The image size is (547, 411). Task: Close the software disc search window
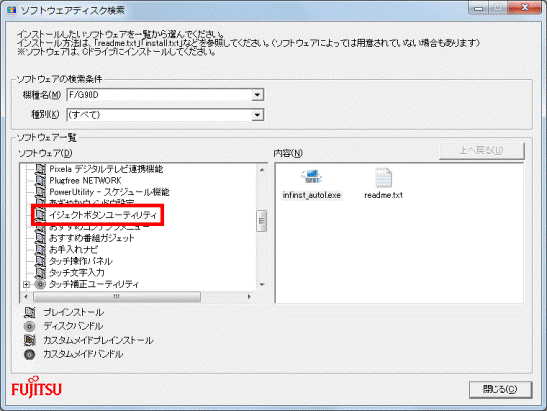(525, 8)
